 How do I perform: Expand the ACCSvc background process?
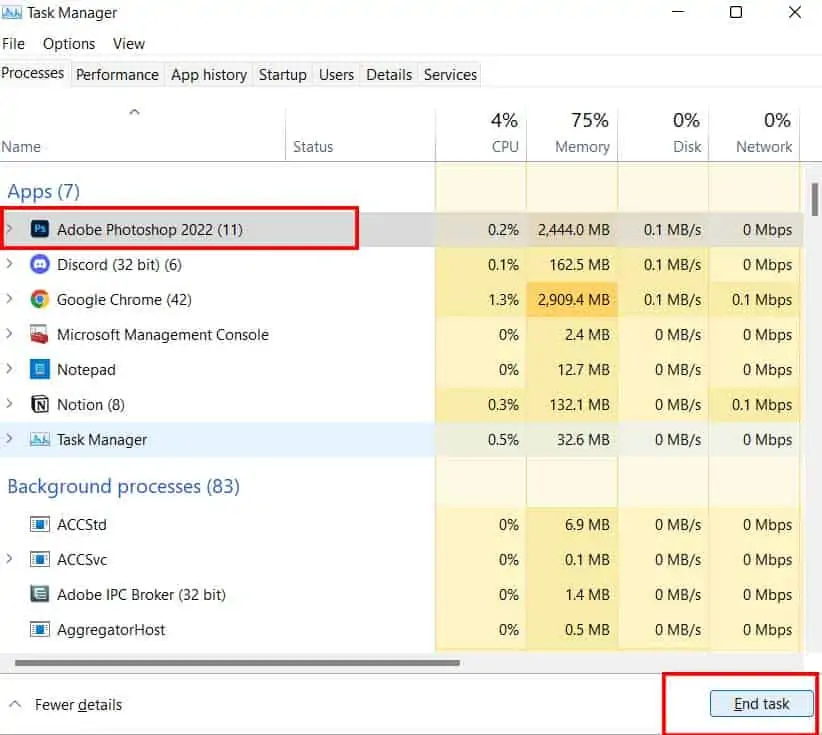click(x=9, y=559)
